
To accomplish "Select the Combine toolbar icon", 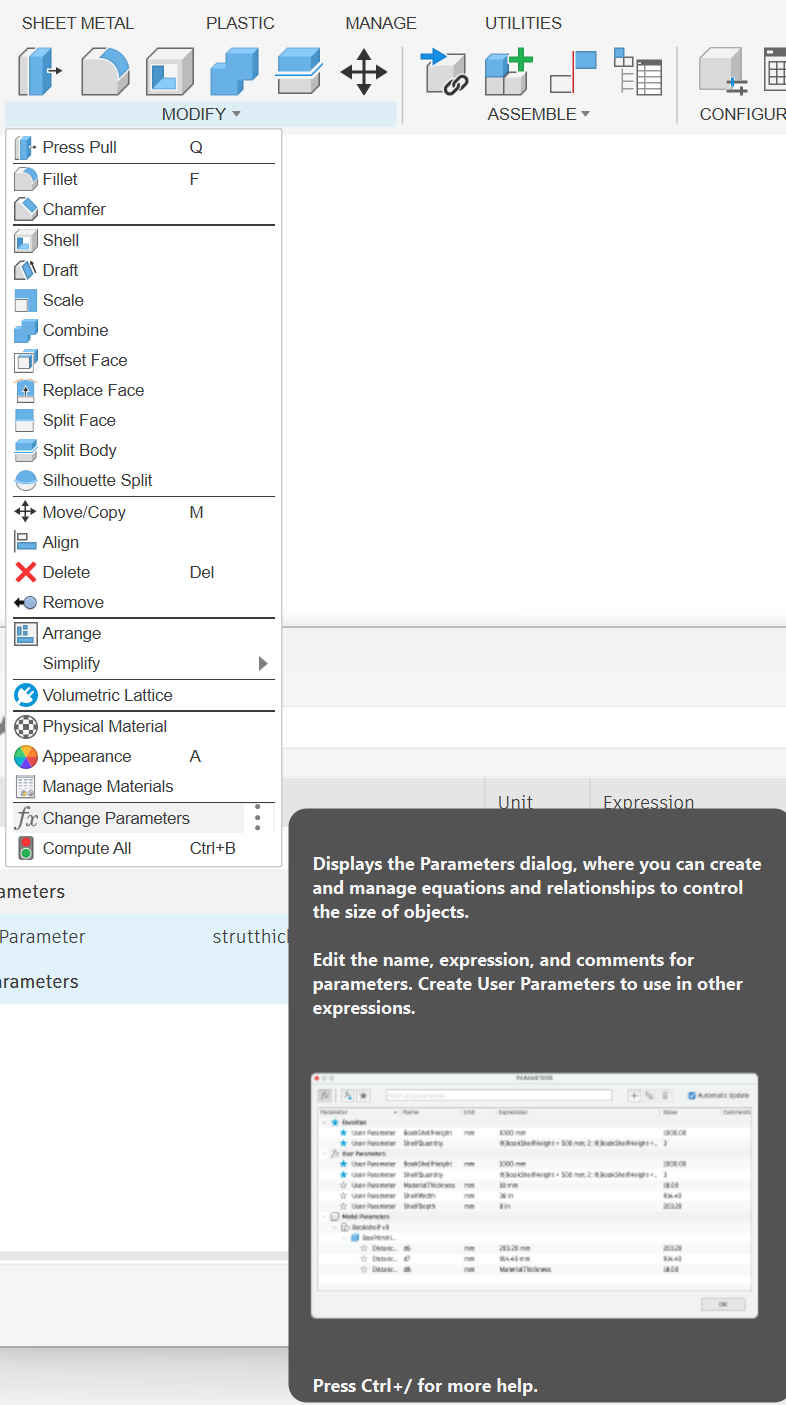I will pyautogui.click(x=234, y=72).
